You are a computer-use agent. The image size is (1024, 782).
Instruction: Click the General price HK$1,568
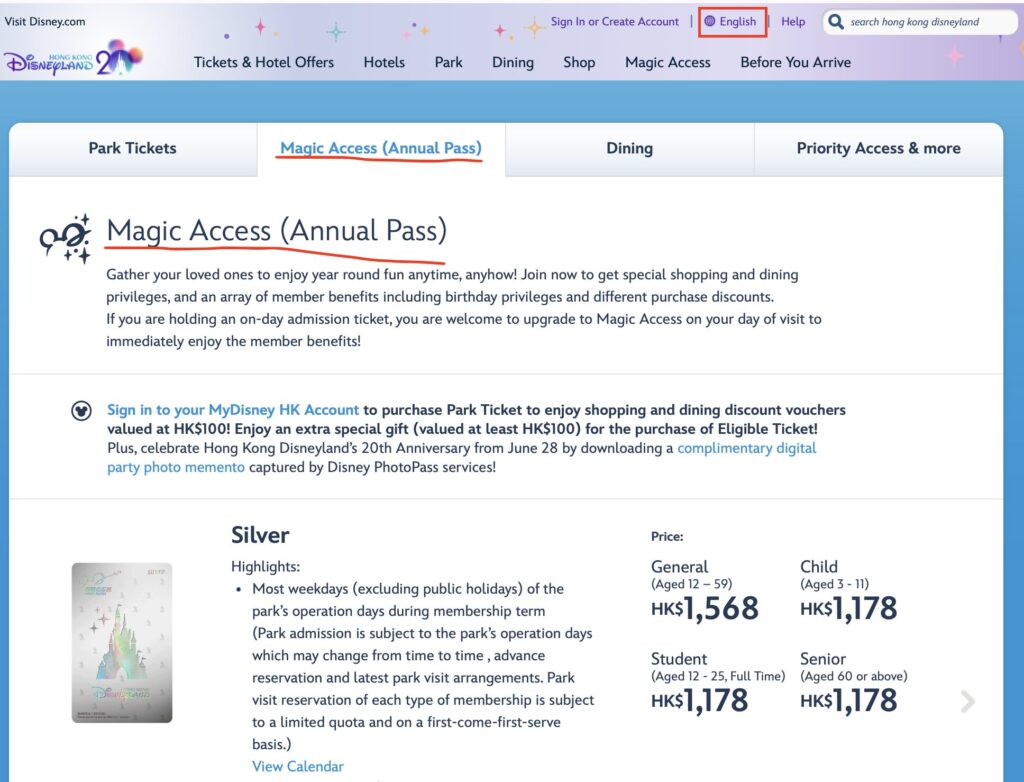pos(705,608)
